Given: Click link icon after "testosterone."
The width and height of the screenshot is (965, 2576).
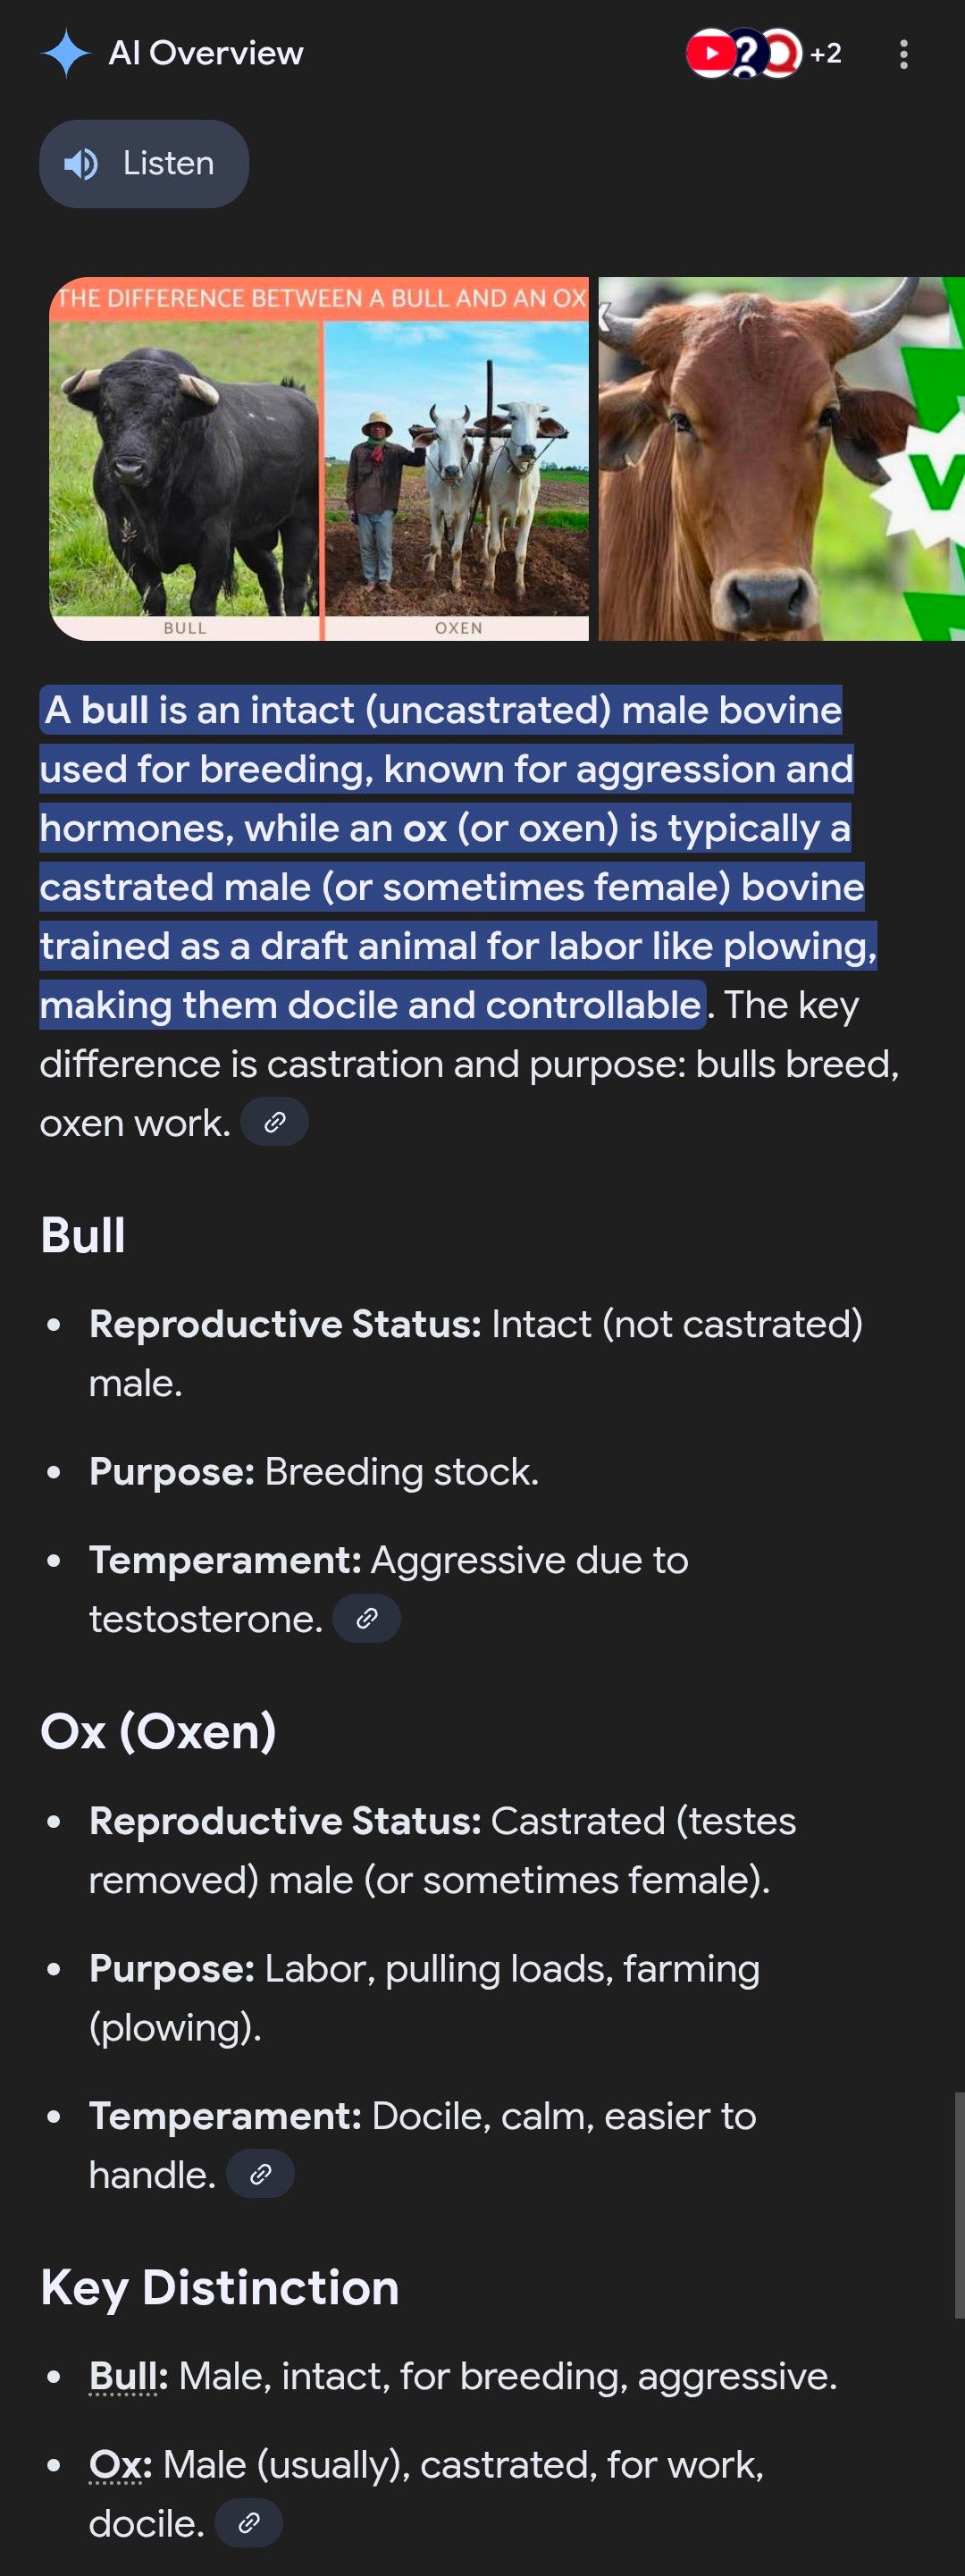Looking at the screenshot, I should (367, 1618).
